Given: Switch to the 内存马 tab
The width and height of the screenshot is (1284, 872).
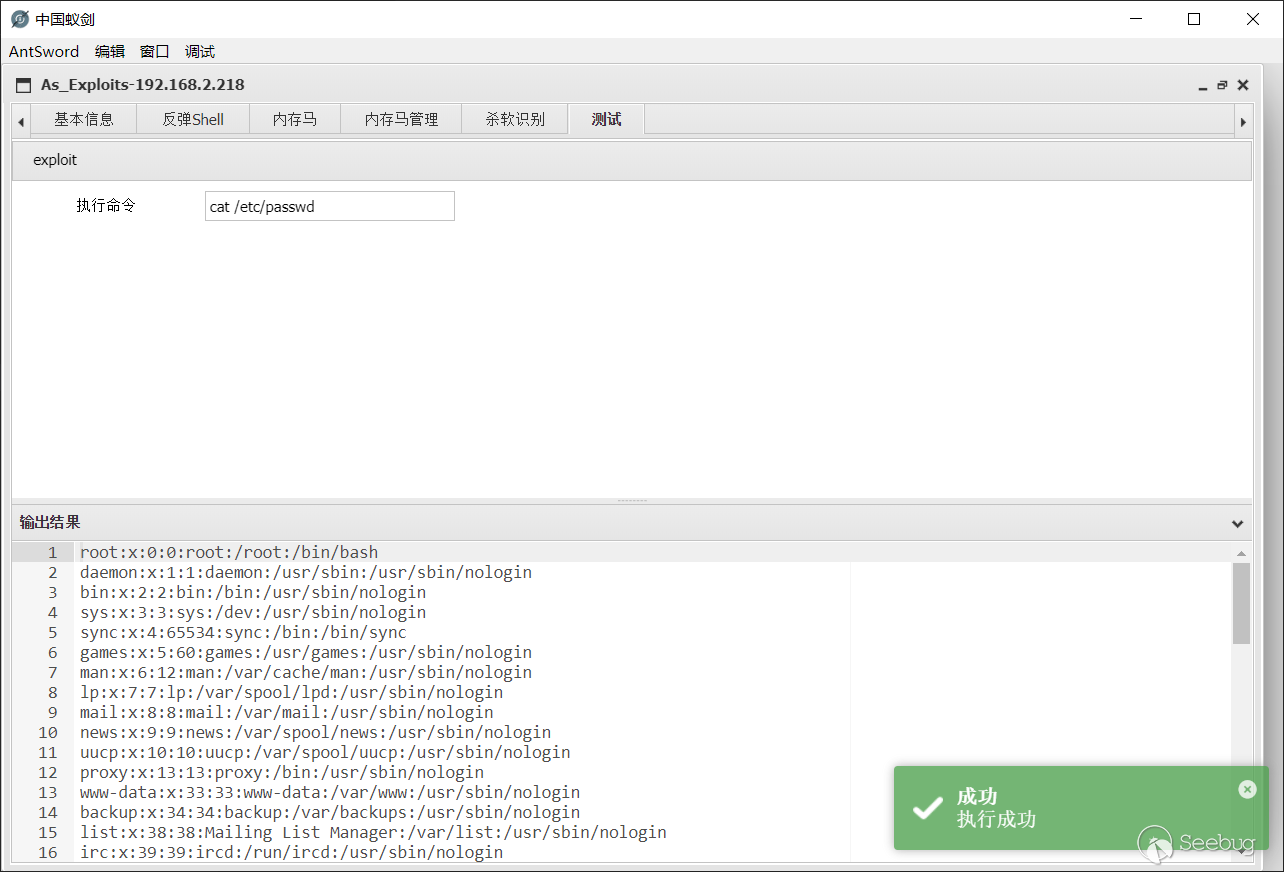Looking at the screenshot, I should click(295, 119).
